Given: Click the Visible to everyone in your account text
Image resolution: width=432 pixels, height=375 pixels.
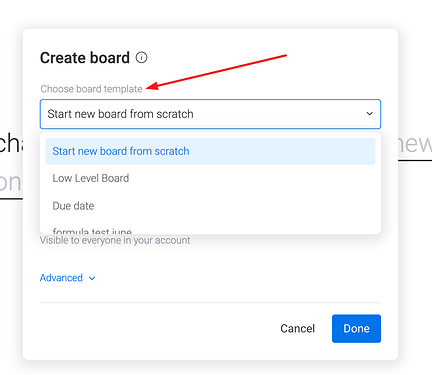Looking at the screenshot, I should [x=115, y=240].
